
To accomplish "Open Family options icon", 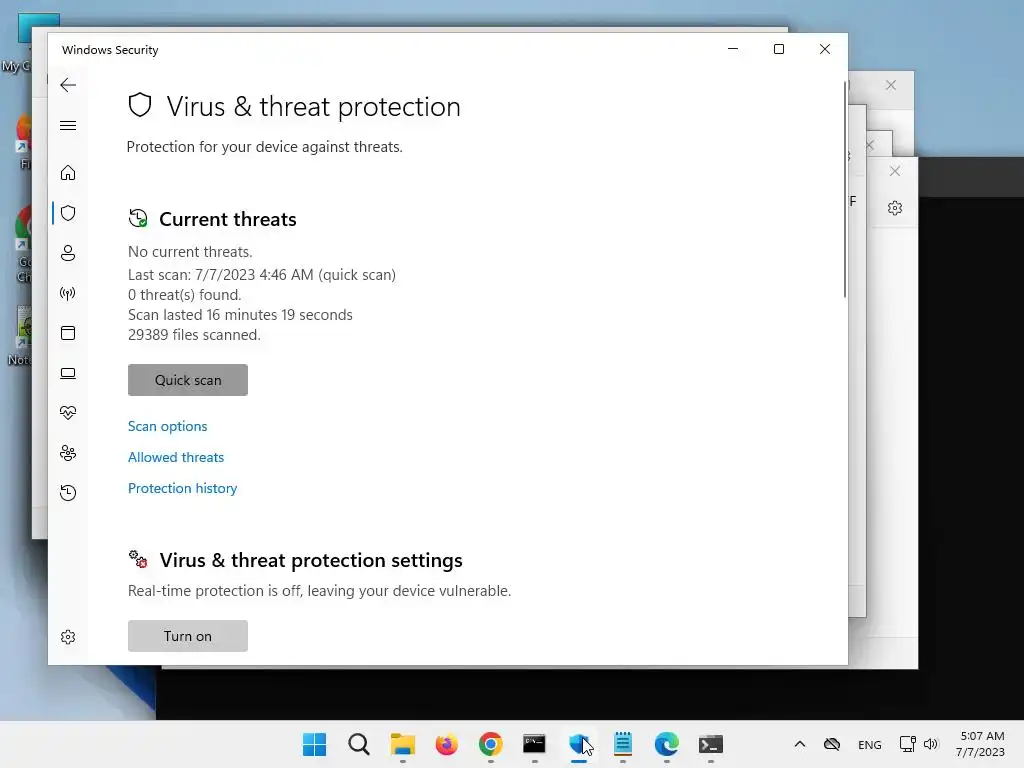I will [x=68, y=453].
